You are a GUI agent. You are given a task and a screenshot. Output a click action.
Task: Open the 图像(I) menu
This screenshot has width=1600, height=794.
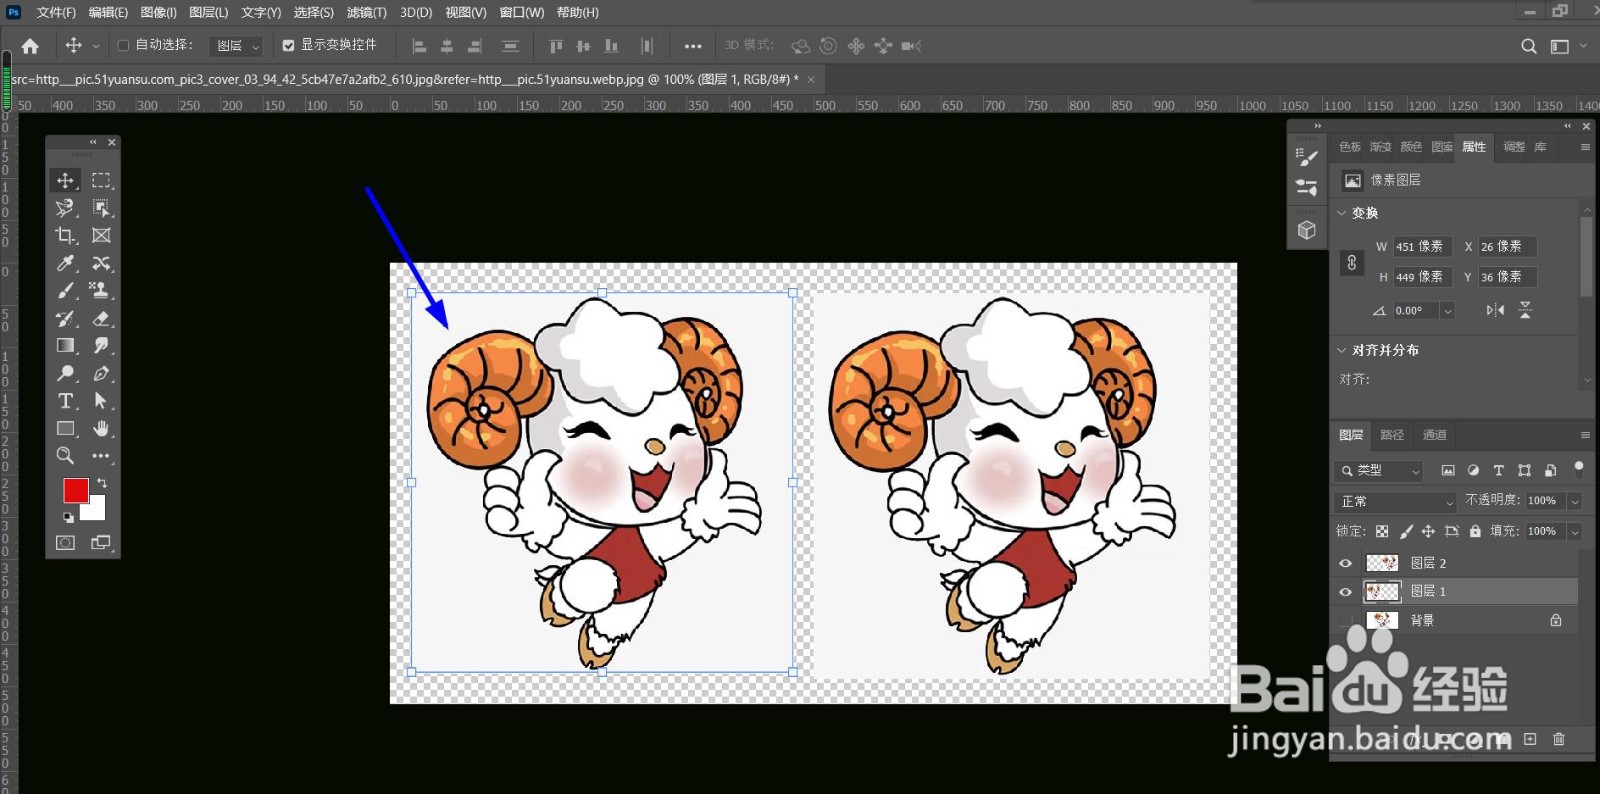(x=158, y=12)
